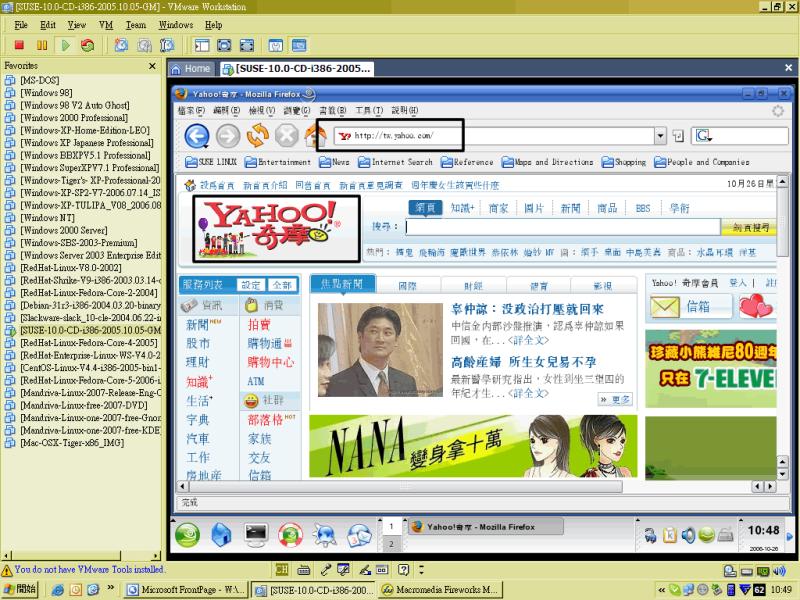Select [RedHat-Linux-V8.0-2002] in Favorites
This screenshot has width=800, height=600.
coord(70,268)
